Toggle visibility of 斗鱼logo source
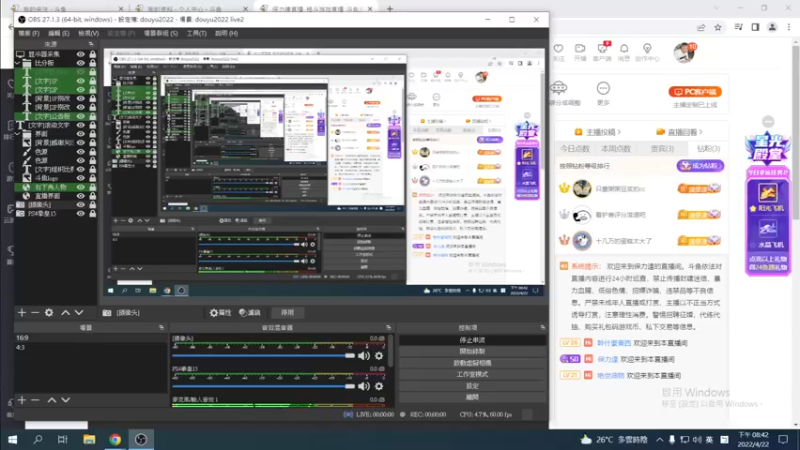This screenshot has width=800, height=450. [x=81, y=178]
